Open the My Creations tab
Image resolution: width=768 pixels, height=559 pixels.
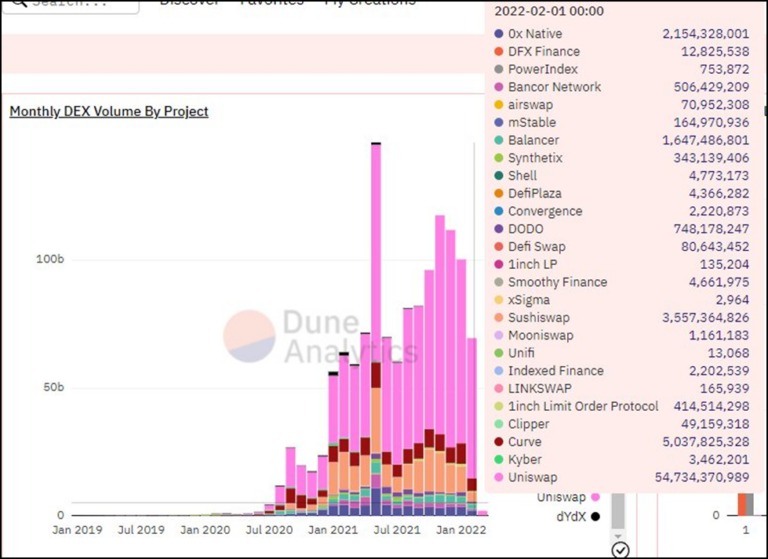point(370,2)
